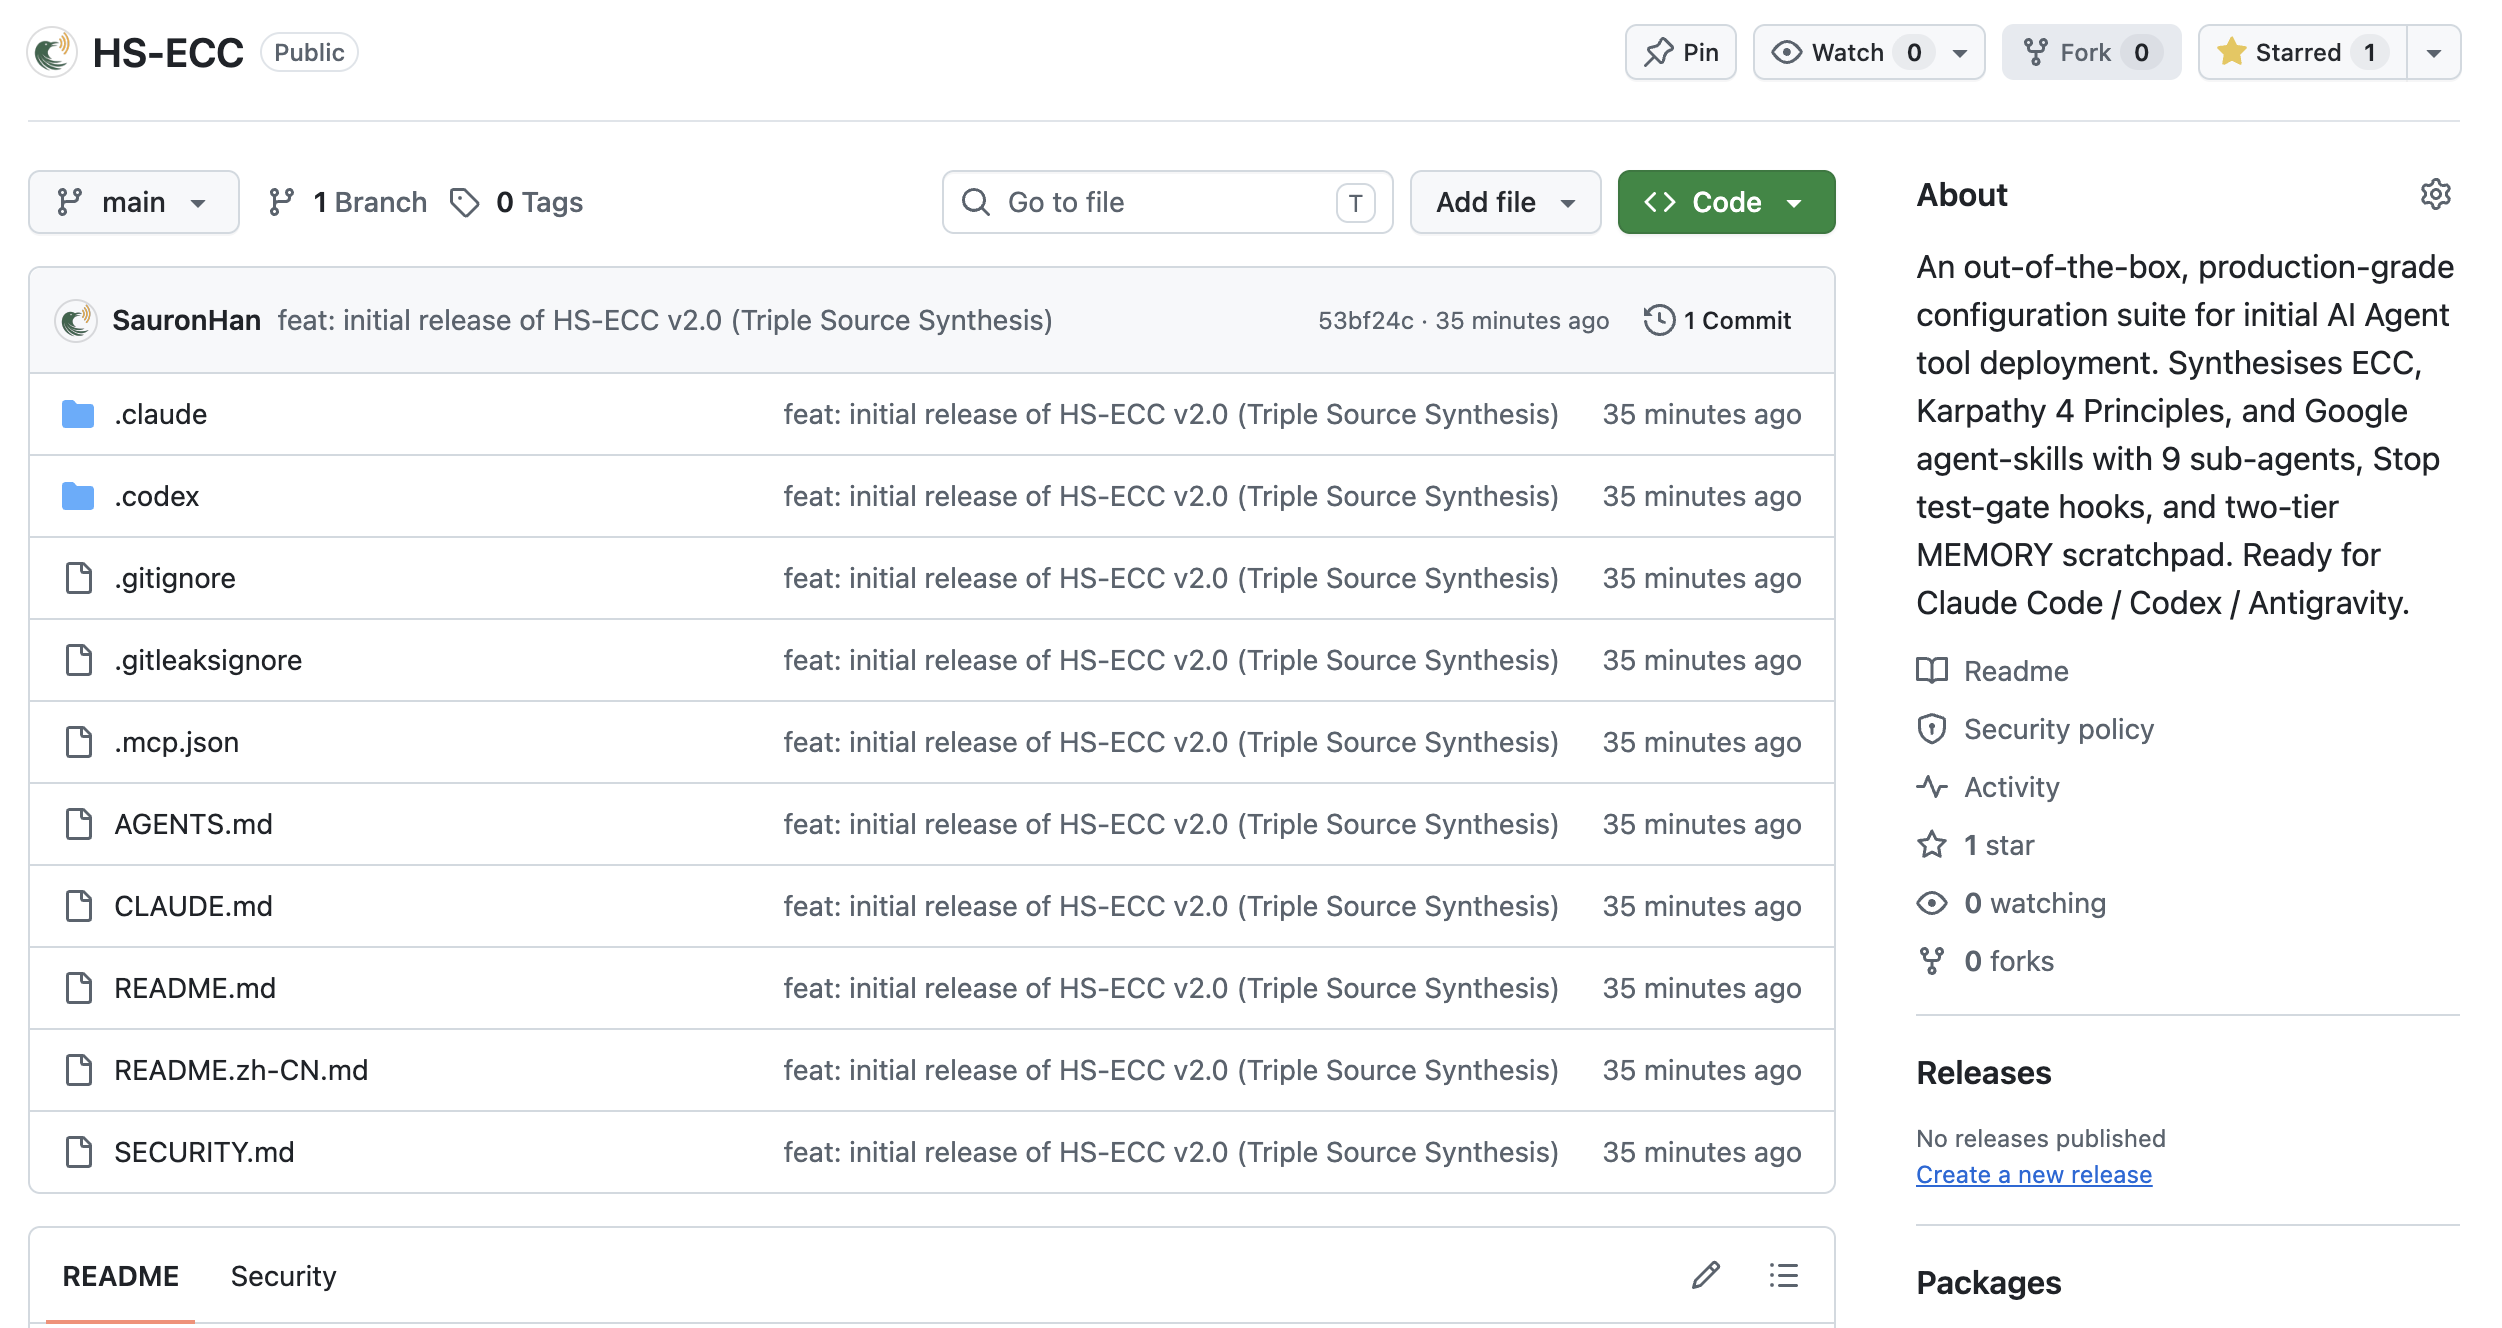Click the file icon beside README.zh-CN.md
2502x1328 pixels.
pyautogui.click(x=78, y=1070)
